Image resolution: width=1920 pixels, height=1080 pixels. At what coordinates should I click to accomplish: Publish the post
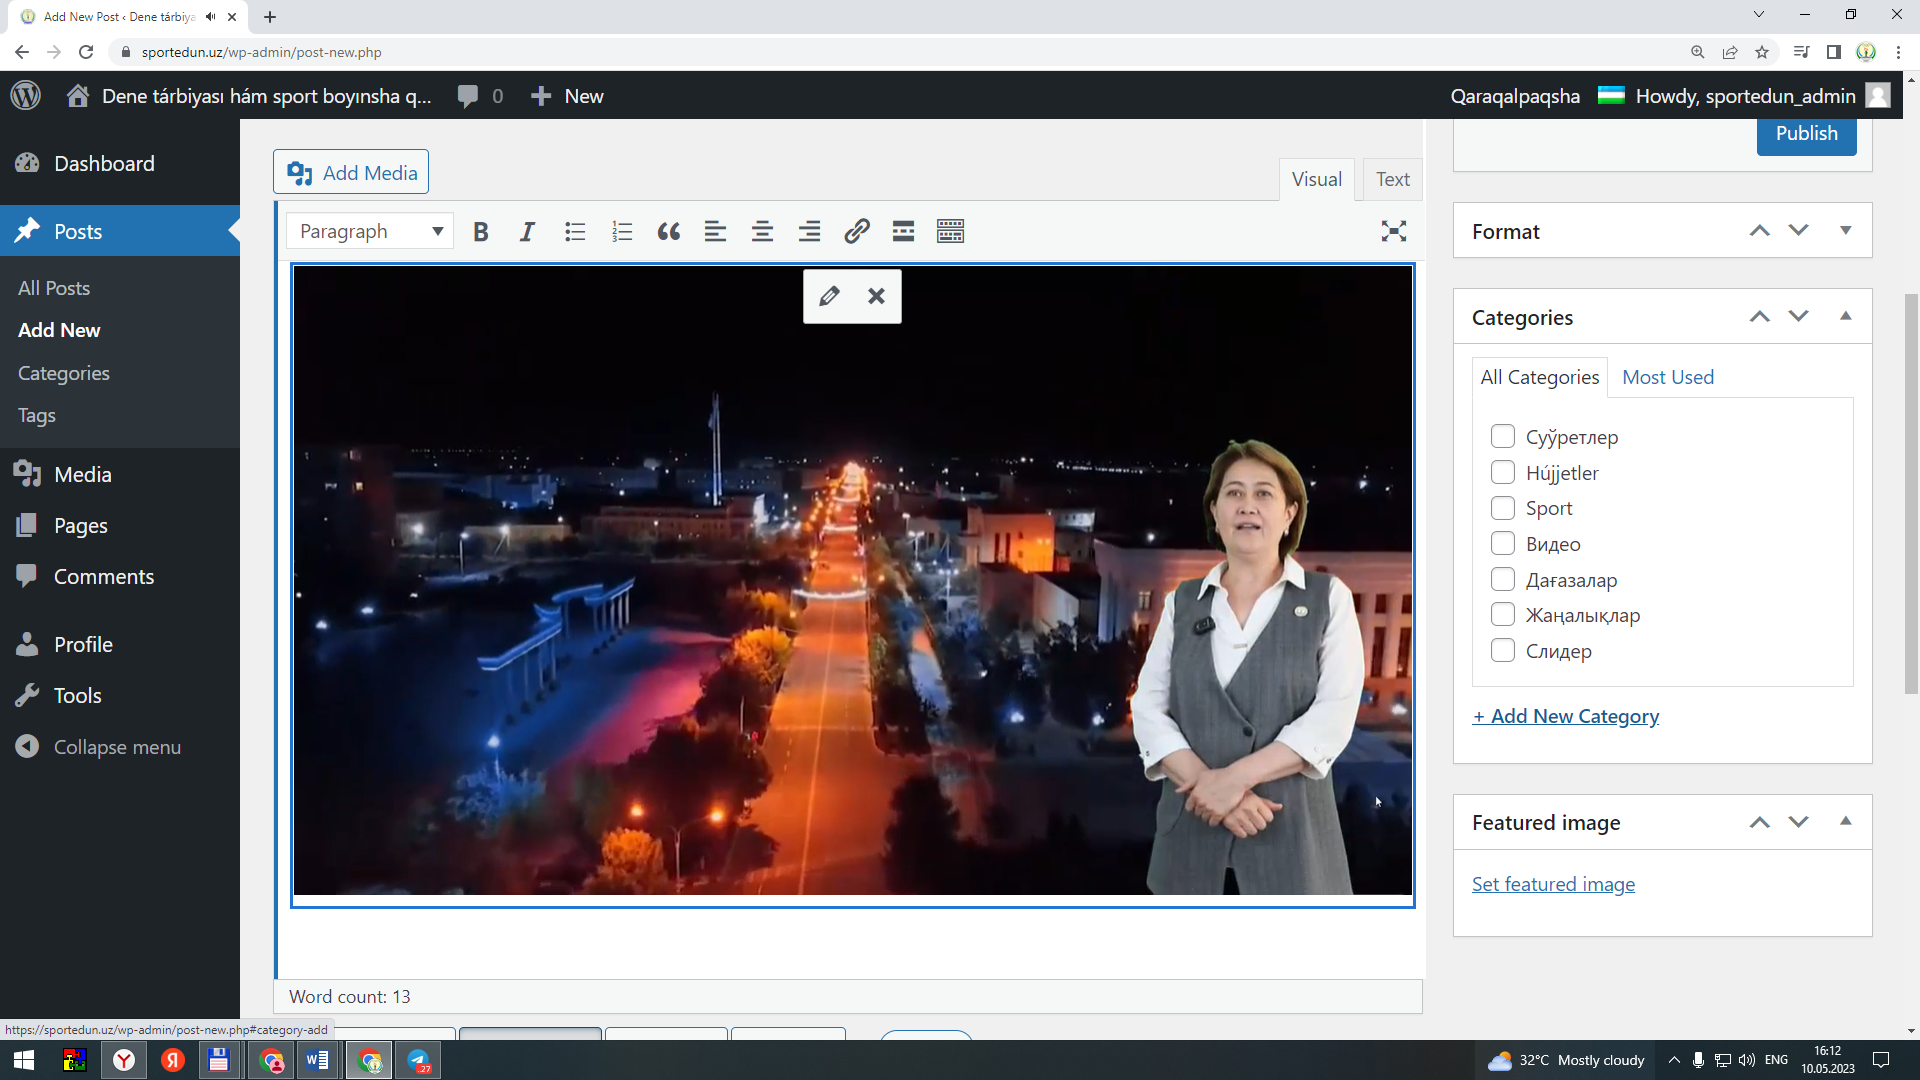click(1807, 134)
